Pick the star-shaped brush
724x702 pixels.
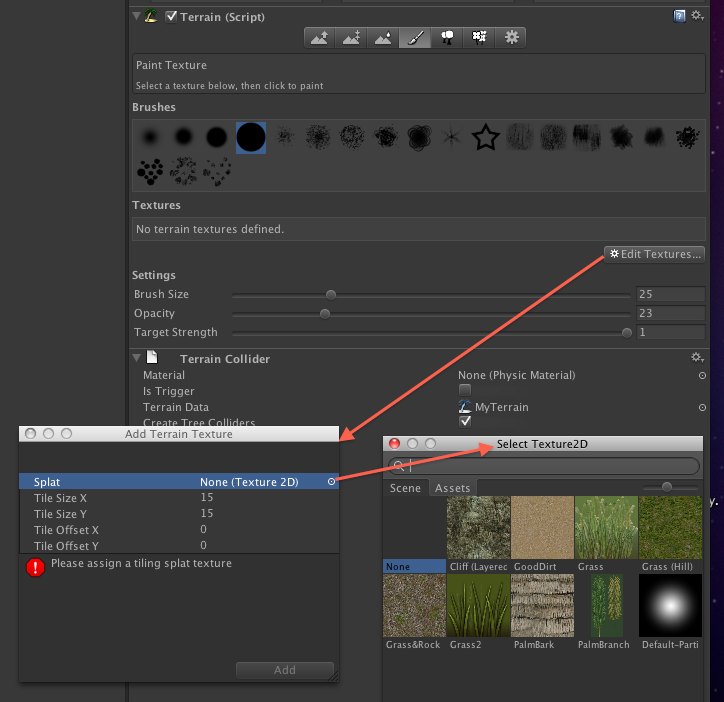pos(485,138)
